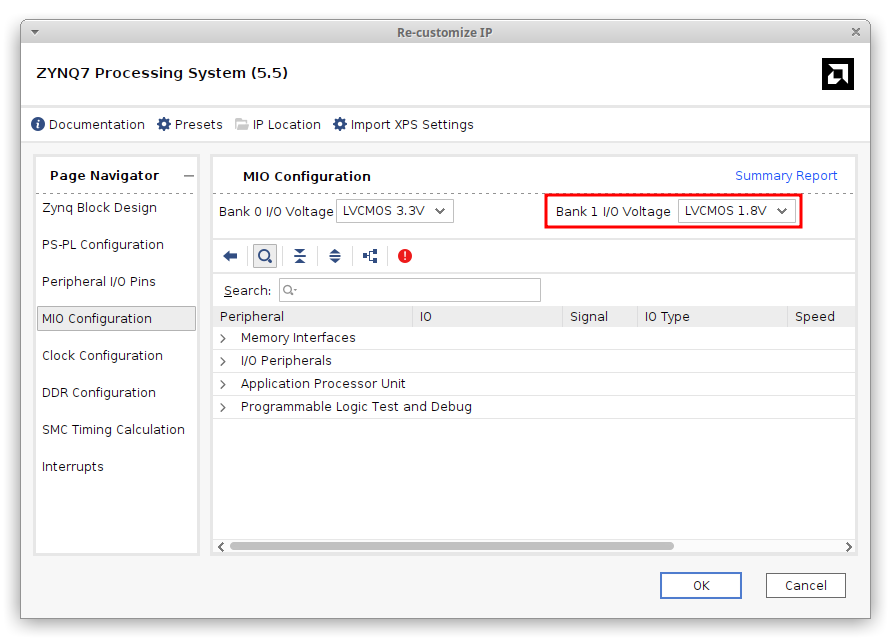
Task: Toggle the search magnifier toolbar icon
Action: pyautogui.click(x=264, y=256)
